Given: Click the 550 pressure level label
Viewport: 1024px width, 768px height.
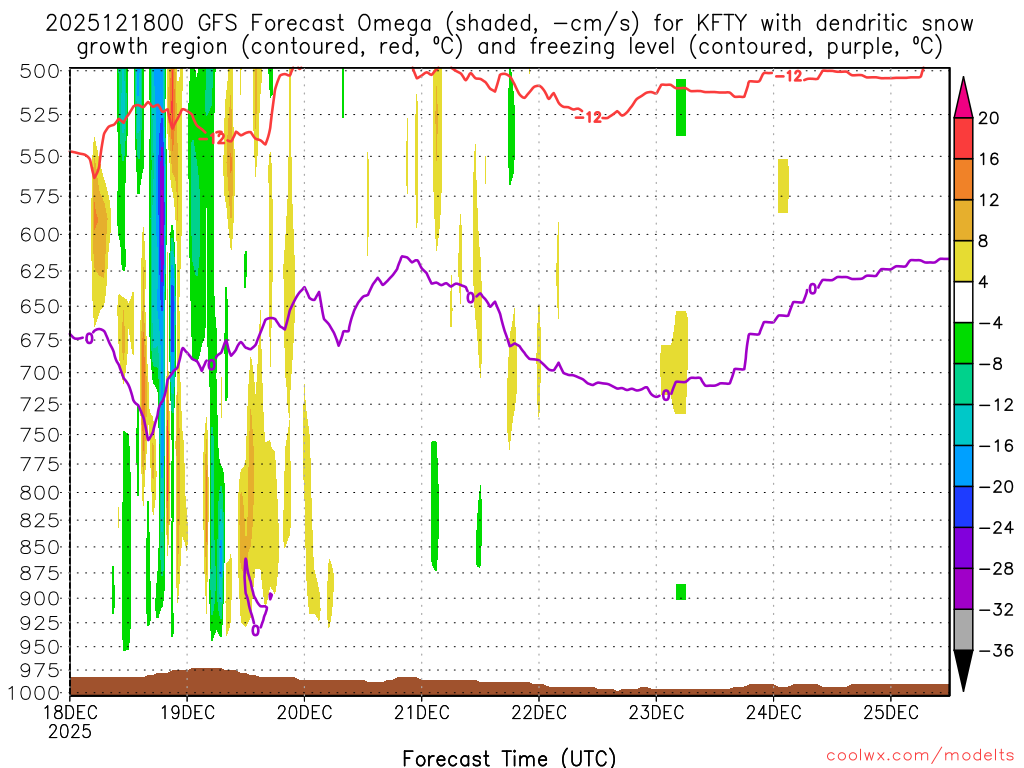Looking at the screenshot, I should coord(40,157).
